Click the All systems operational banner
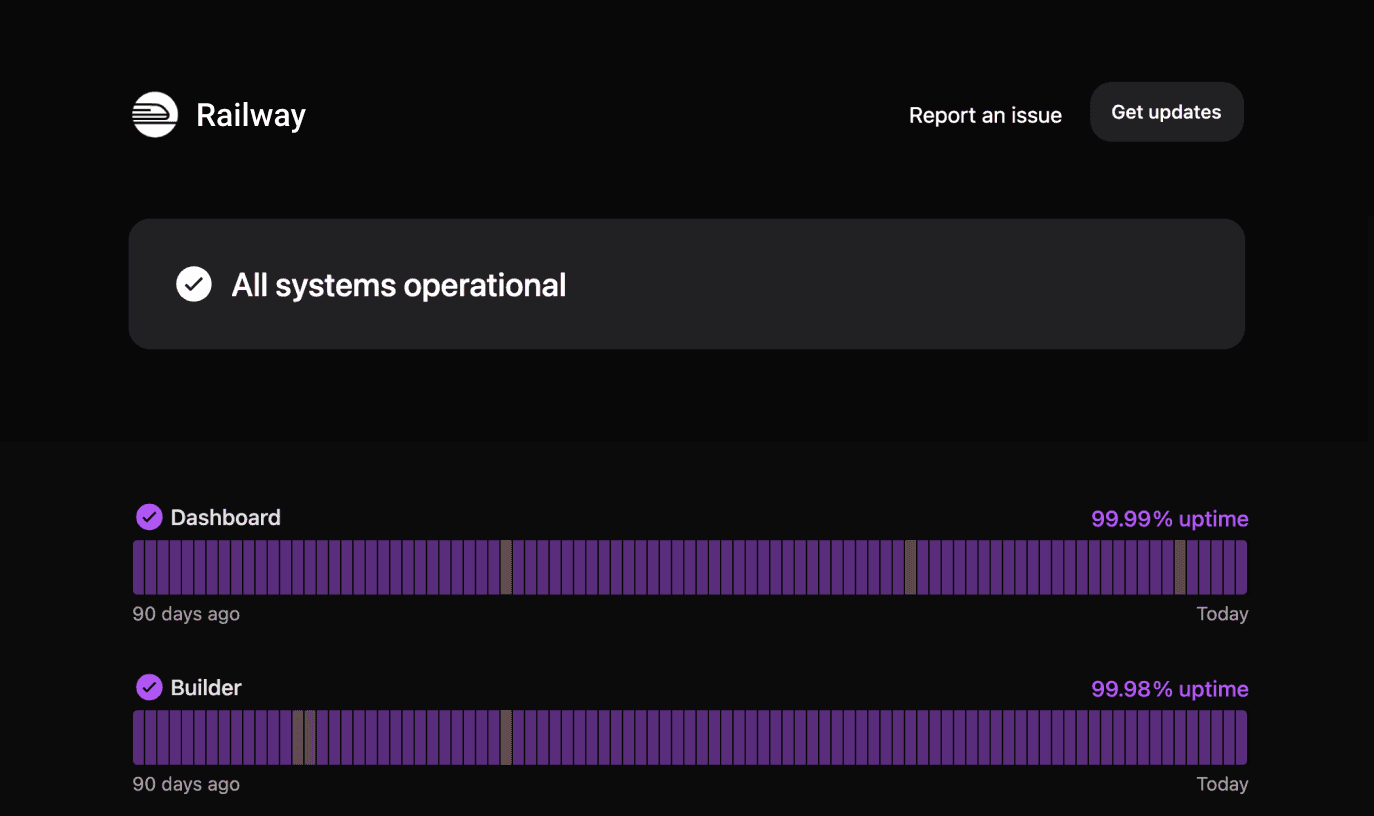 (x=687, y=284)
